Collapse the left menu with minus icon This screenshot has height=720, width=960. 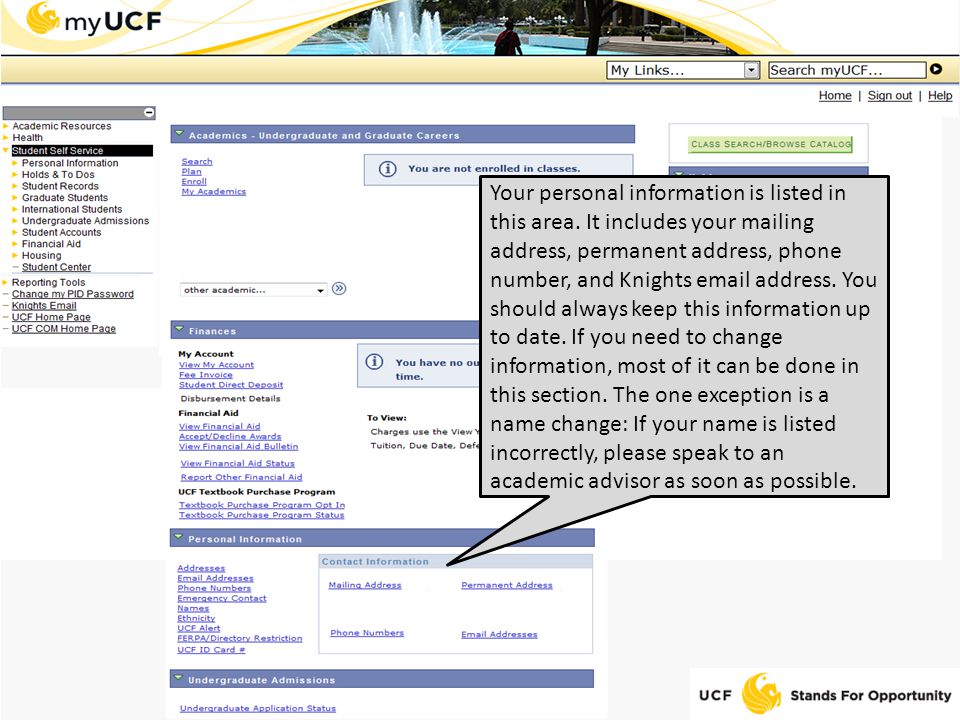pyautogui.click(x=149, y=113)
